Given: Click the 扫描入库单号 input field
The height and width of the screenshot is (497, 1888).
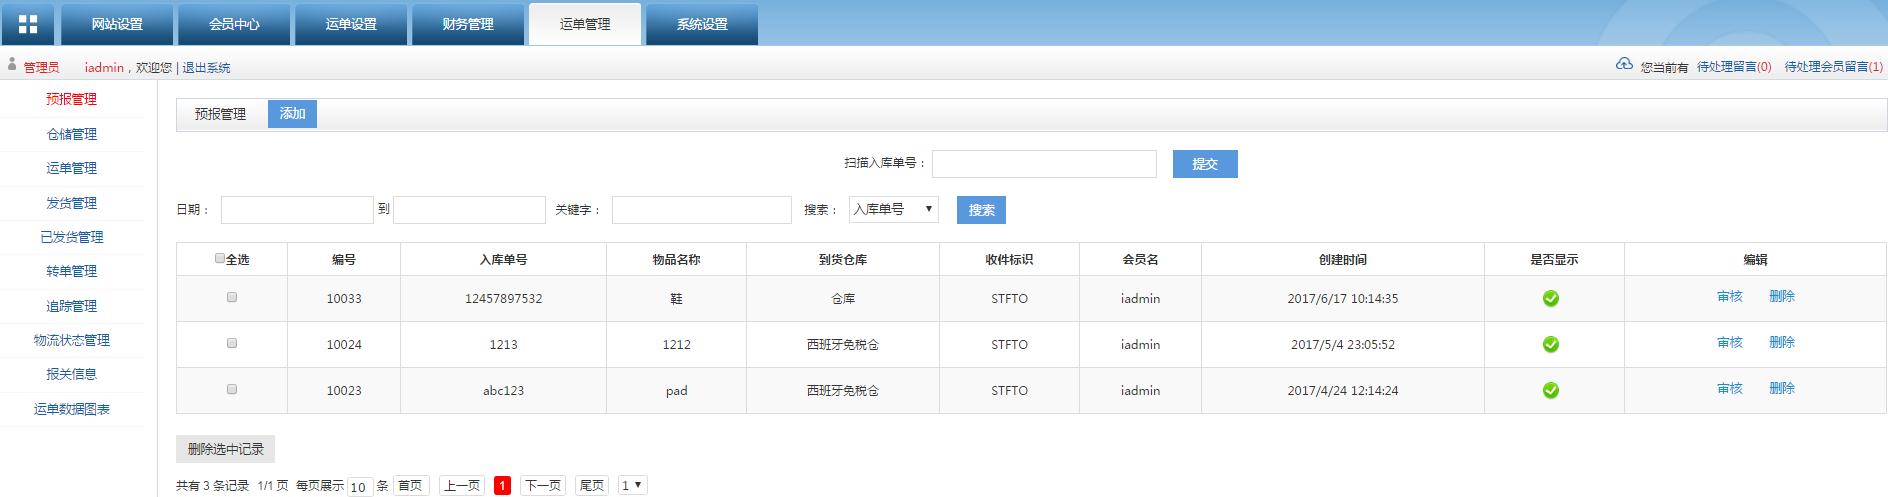Looking at the screenshot, I should (1044, 164).
